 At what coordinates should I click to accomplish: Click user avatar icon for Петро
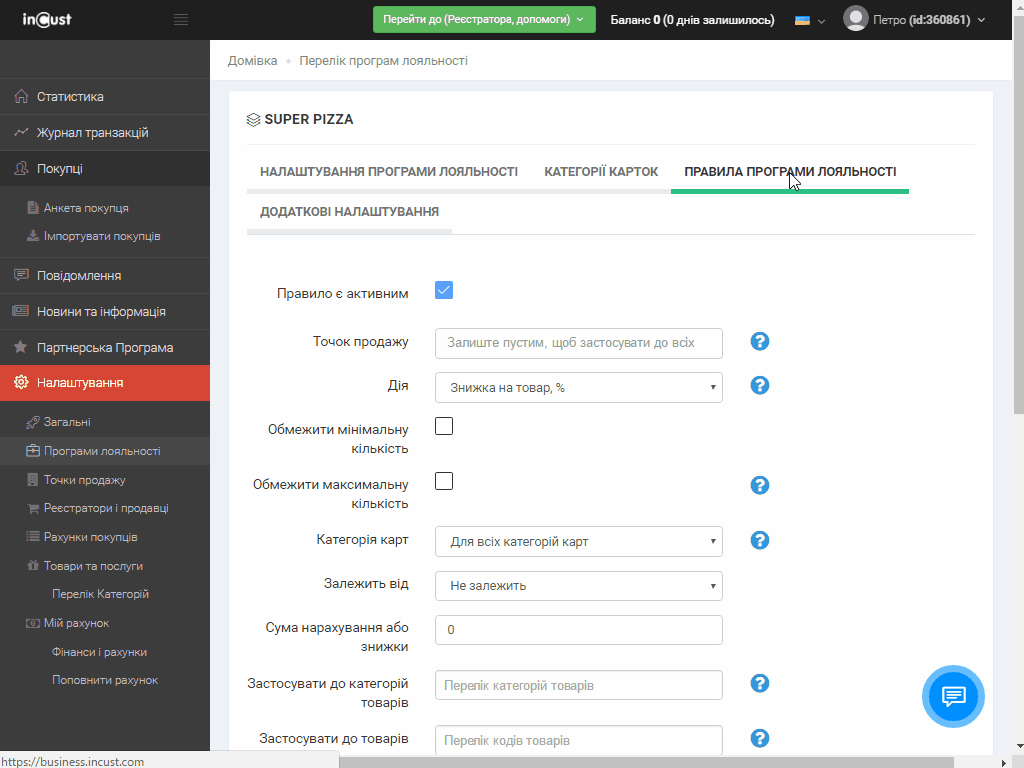click(855, 19)
